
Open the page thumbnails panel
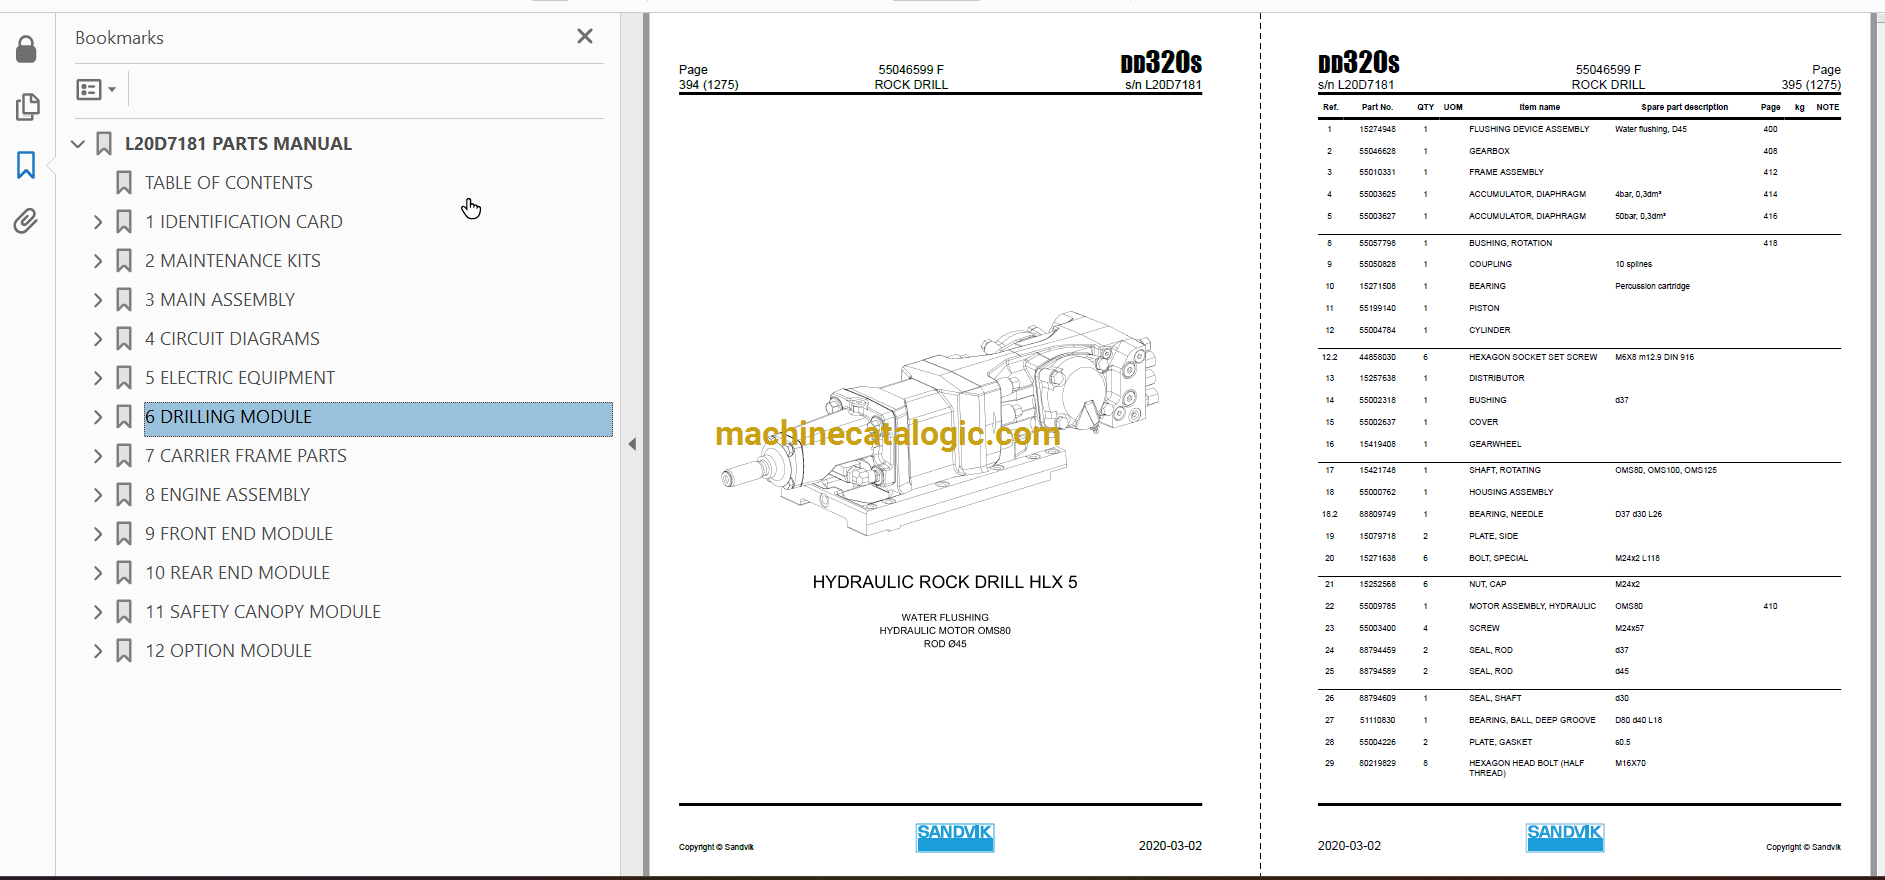tap(27, 107)
